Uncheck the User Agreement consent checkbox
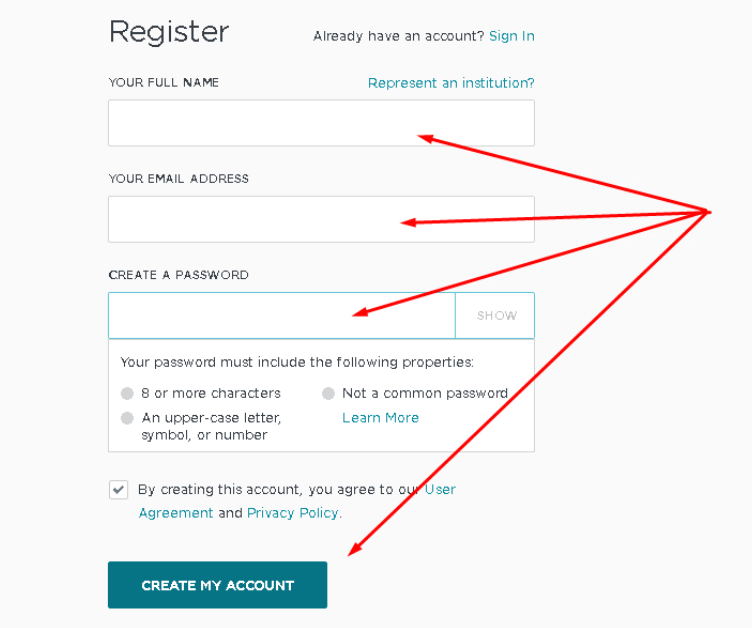Screen dimensions: 752x628 (x=119, y=490)
